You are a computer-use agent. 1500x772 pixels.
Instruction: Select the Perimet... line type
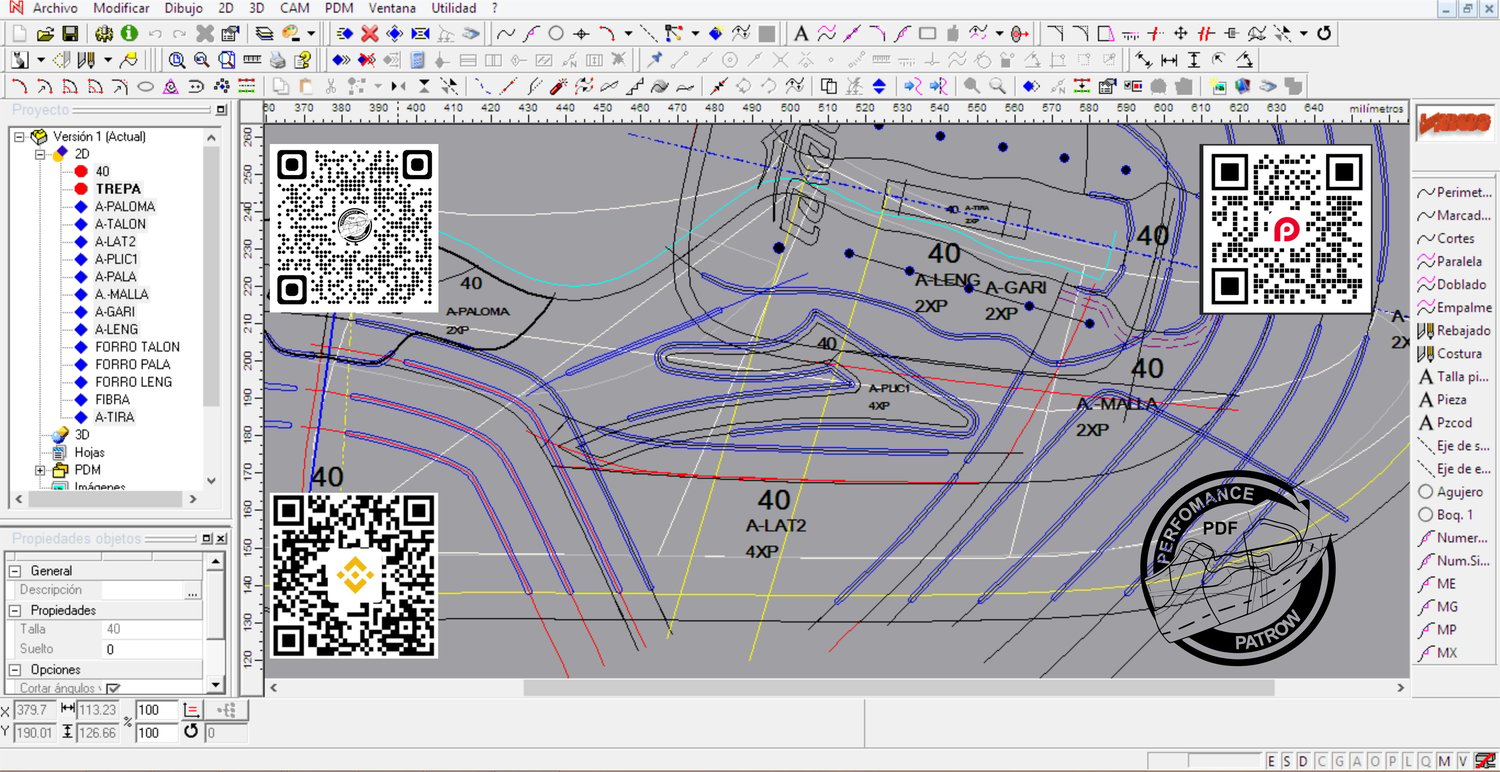click(x=1455, y=192)
